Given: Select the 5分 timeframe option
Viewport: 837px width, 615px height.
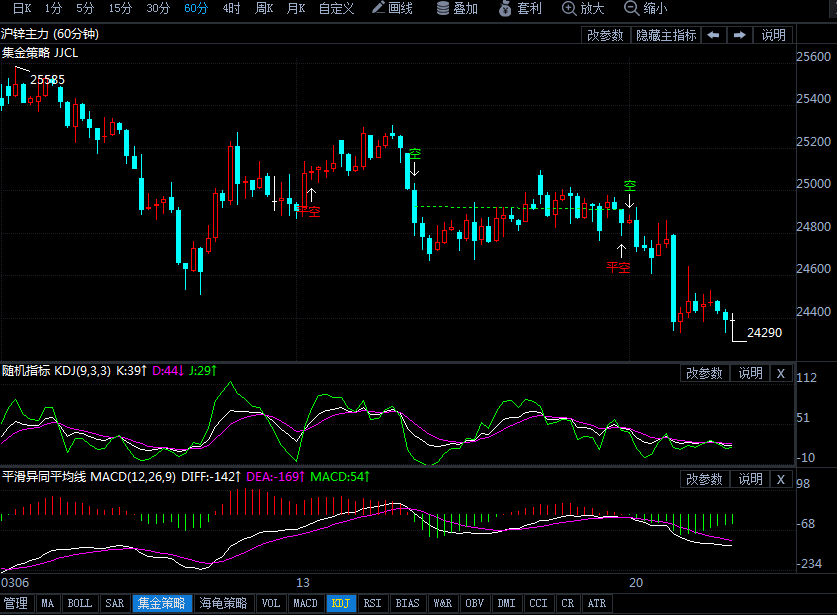Looking at the screenshot, I should coord(83,9).
